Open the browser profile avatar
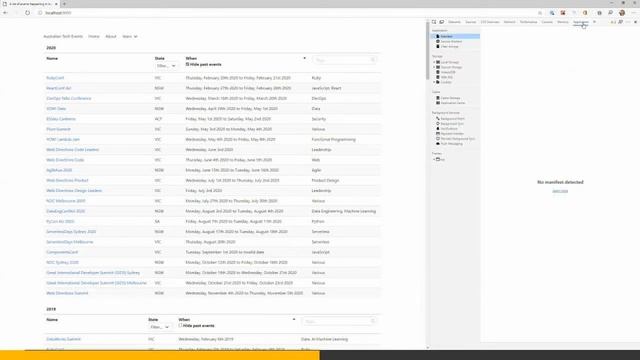 [x=622, y=13]
